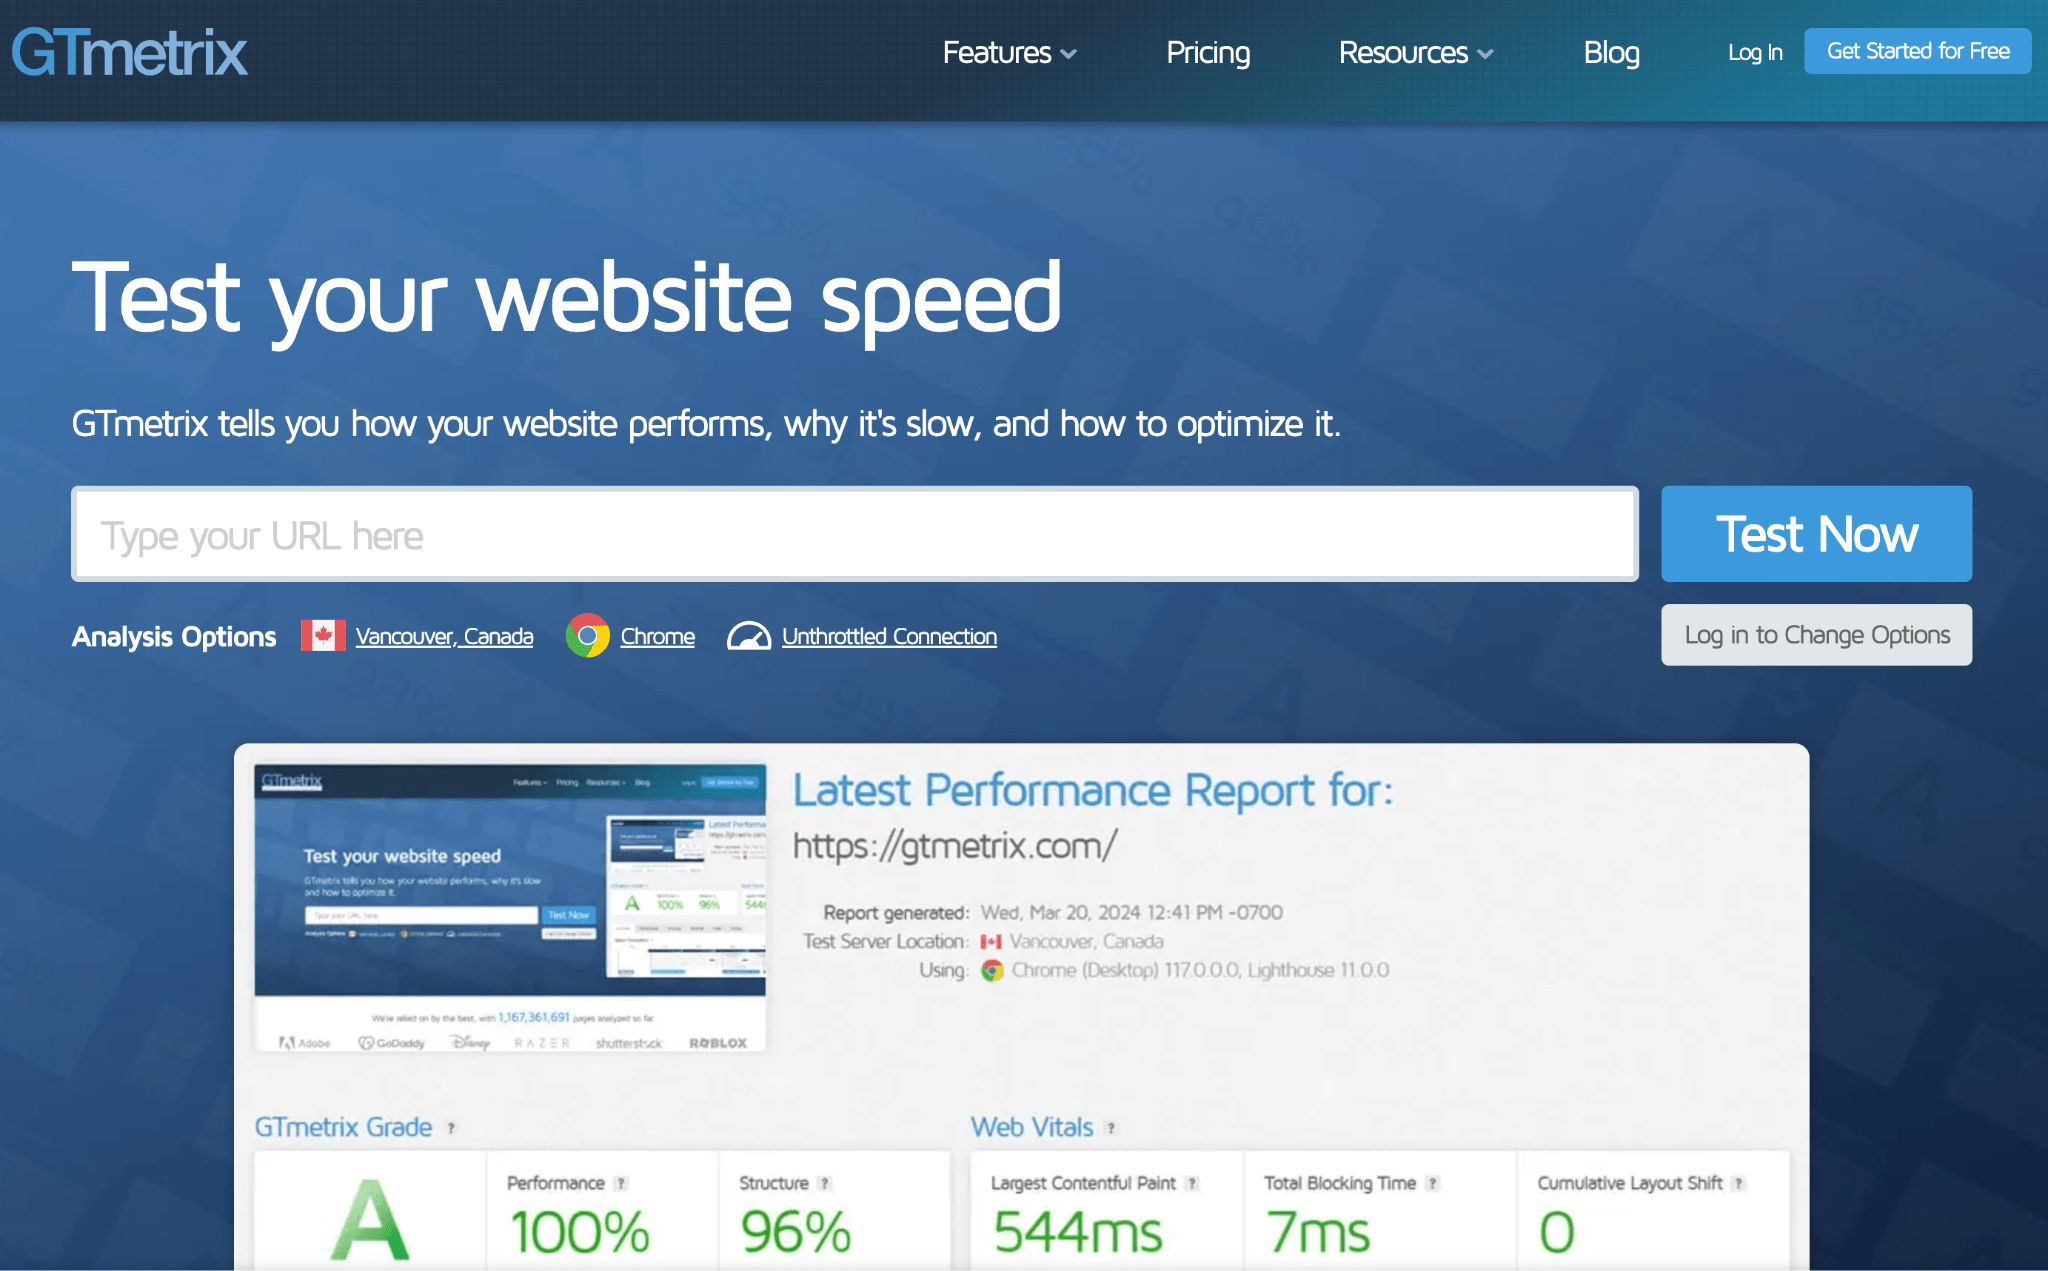Screen dimensions: 2048x1271
Task: Open the Blog page
Action: pos(1611,53)
